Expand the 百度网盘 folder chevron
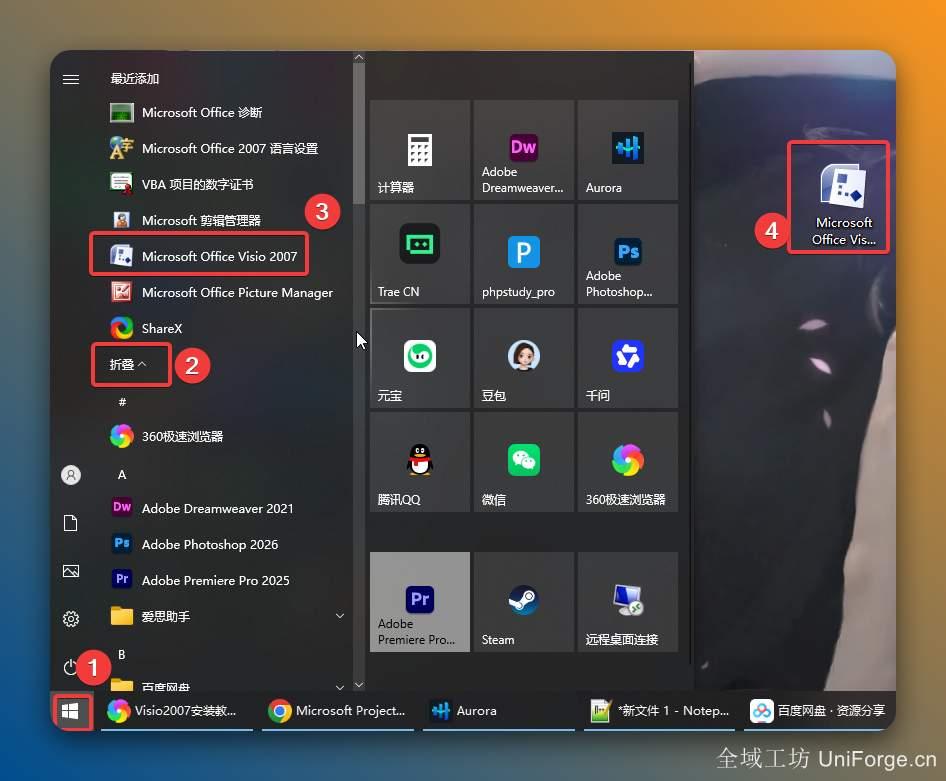 (x=340, y=686)
